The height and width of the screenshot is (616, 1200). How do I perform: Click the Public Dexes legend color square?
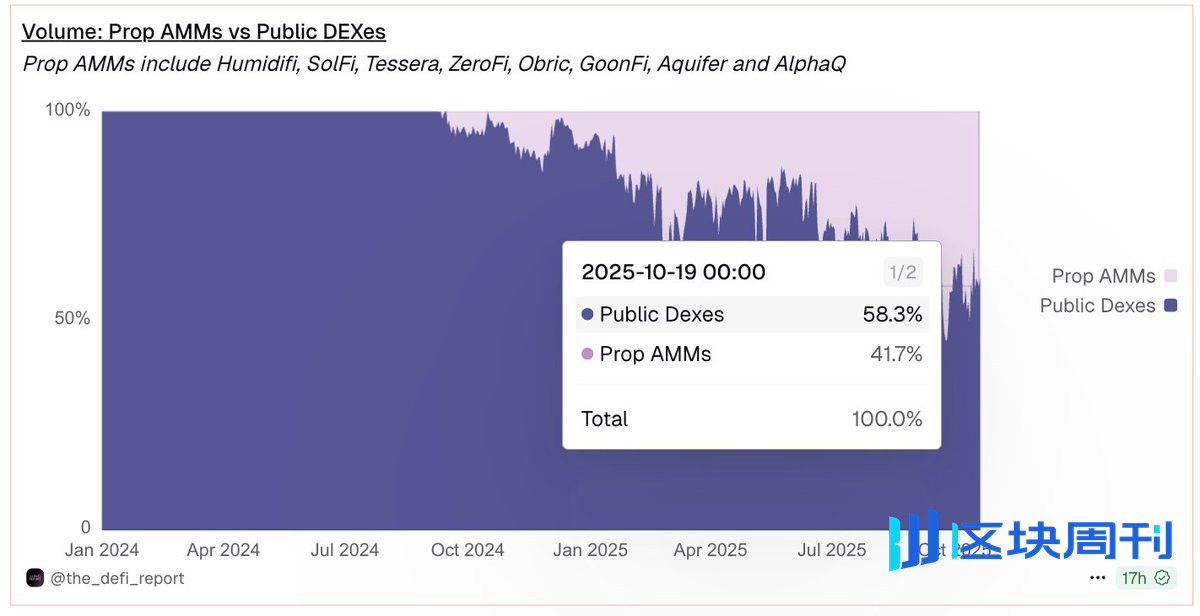coord(1170,306)
